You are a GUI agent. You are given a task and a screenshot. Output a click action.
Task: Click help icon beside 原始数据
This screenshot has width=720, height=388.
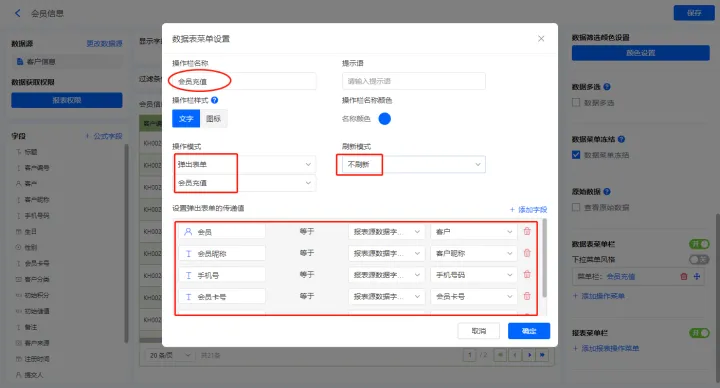click(x=607, y=191)
